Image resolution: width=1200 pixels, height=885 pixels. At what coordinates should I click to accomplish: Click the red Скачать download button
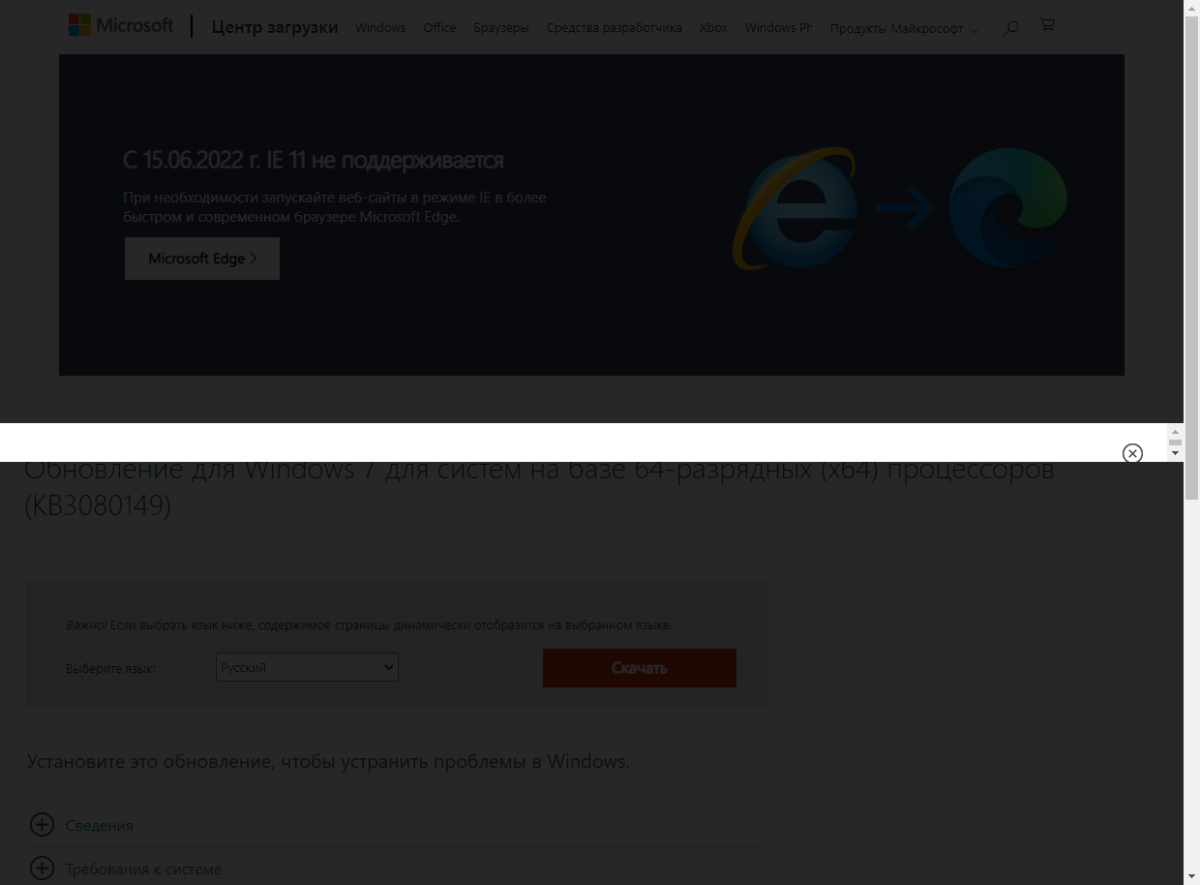pos(639,668)
